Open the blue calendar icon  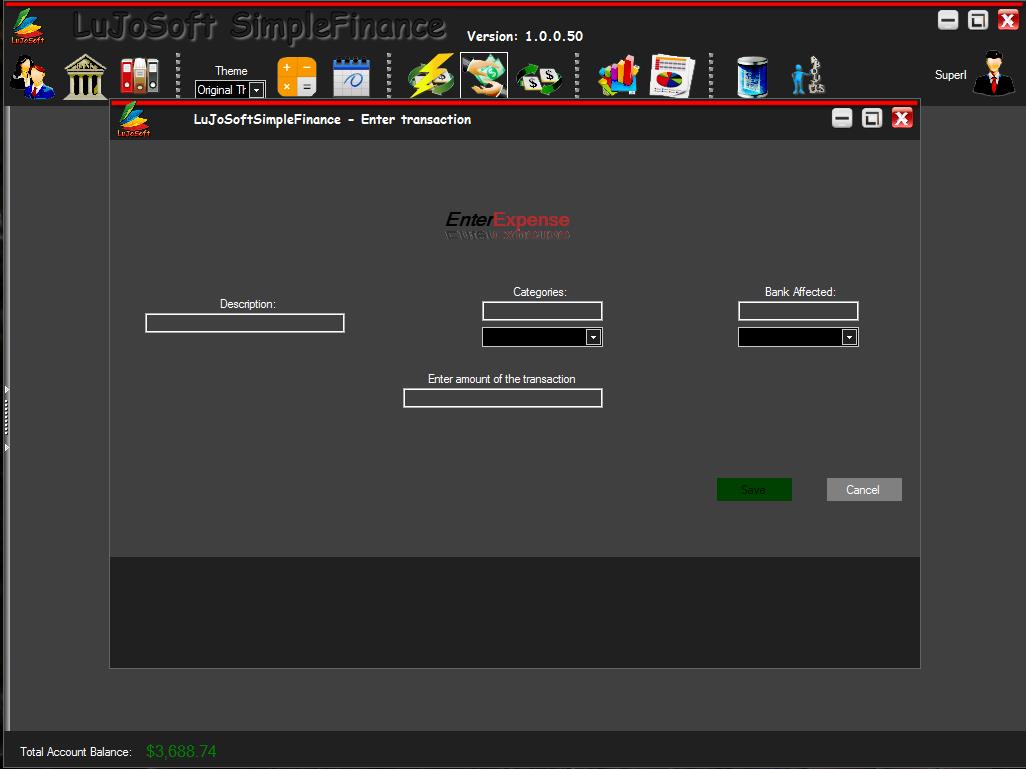coord(351,77)
